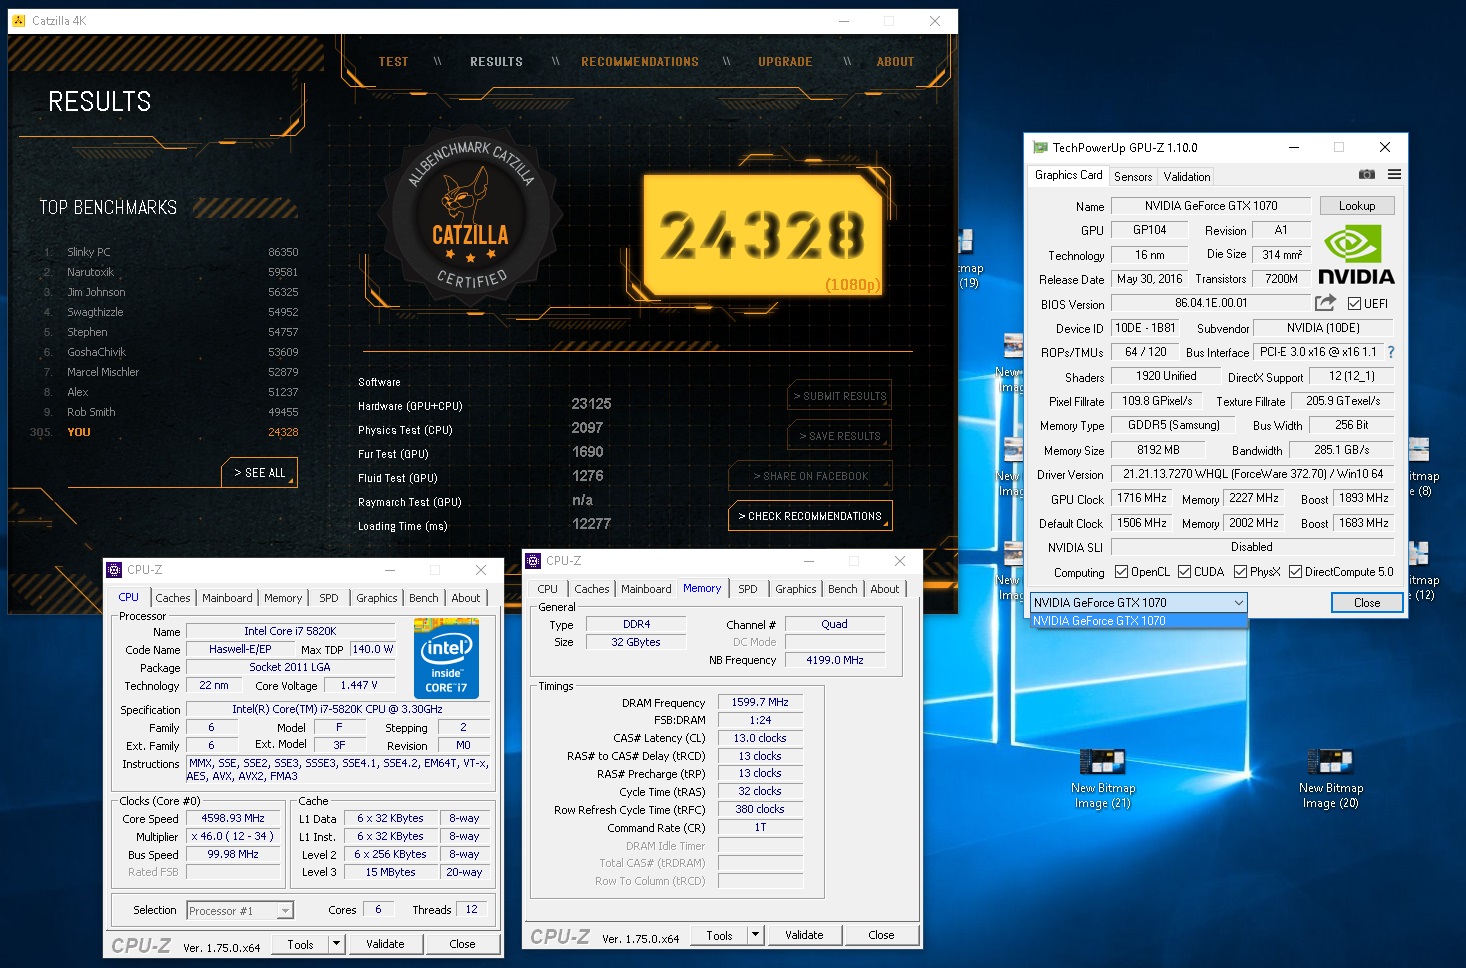Switch to the Validation tab in GPU-Z
The width and height of the screenshot is (1466, 968).
click(1187, 177)
